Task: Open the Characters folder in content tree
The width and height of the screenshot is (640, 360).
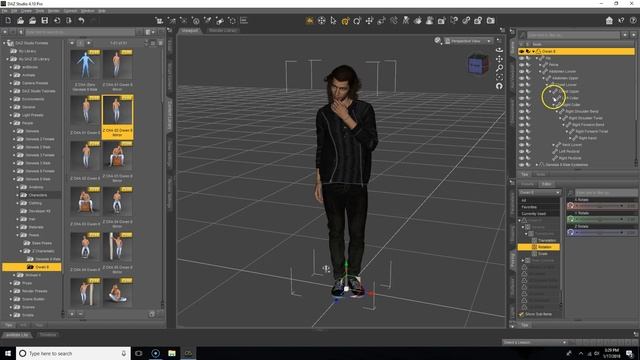Action: tap(38, 195)
